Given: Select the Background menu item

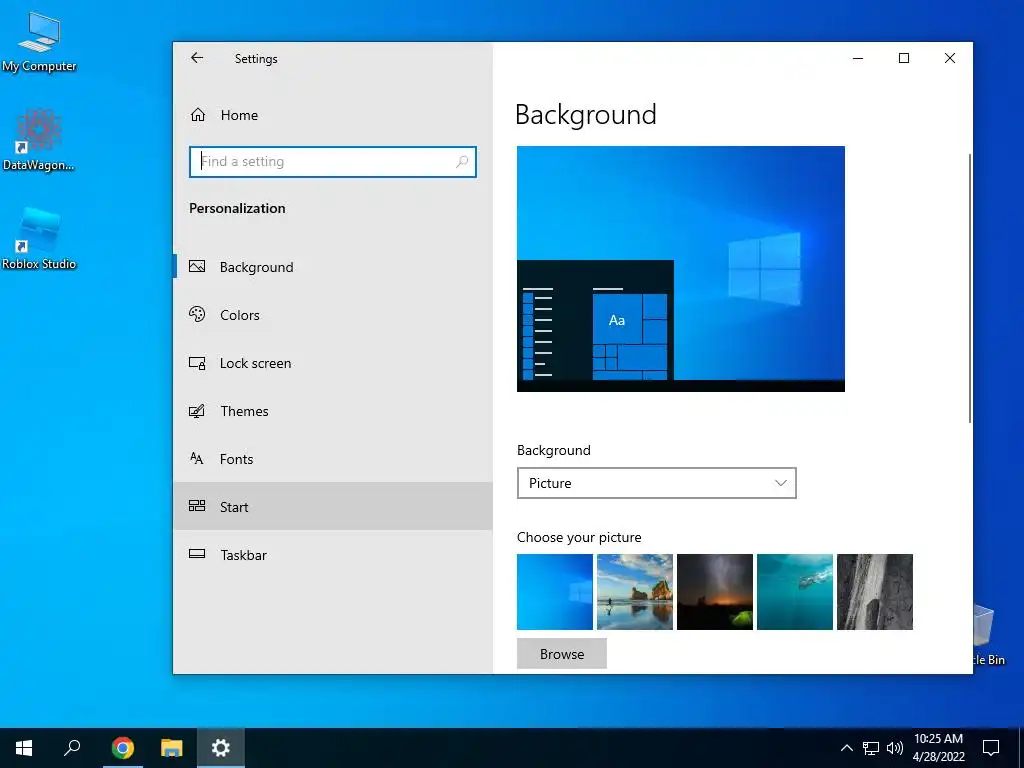Looking at the screenshot, I should click(x=333, y=266).
